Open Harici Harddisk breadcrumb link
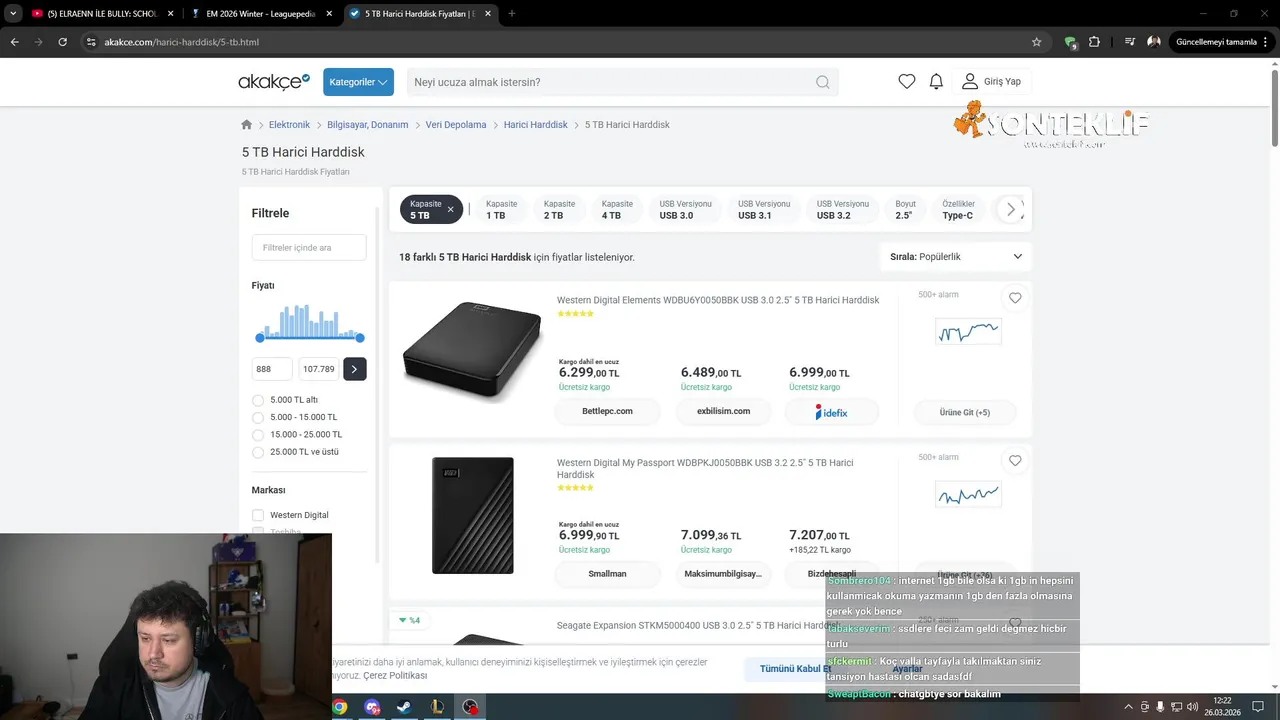The width and height of the screenshot is (1280, 720). (x=535, y=125)
